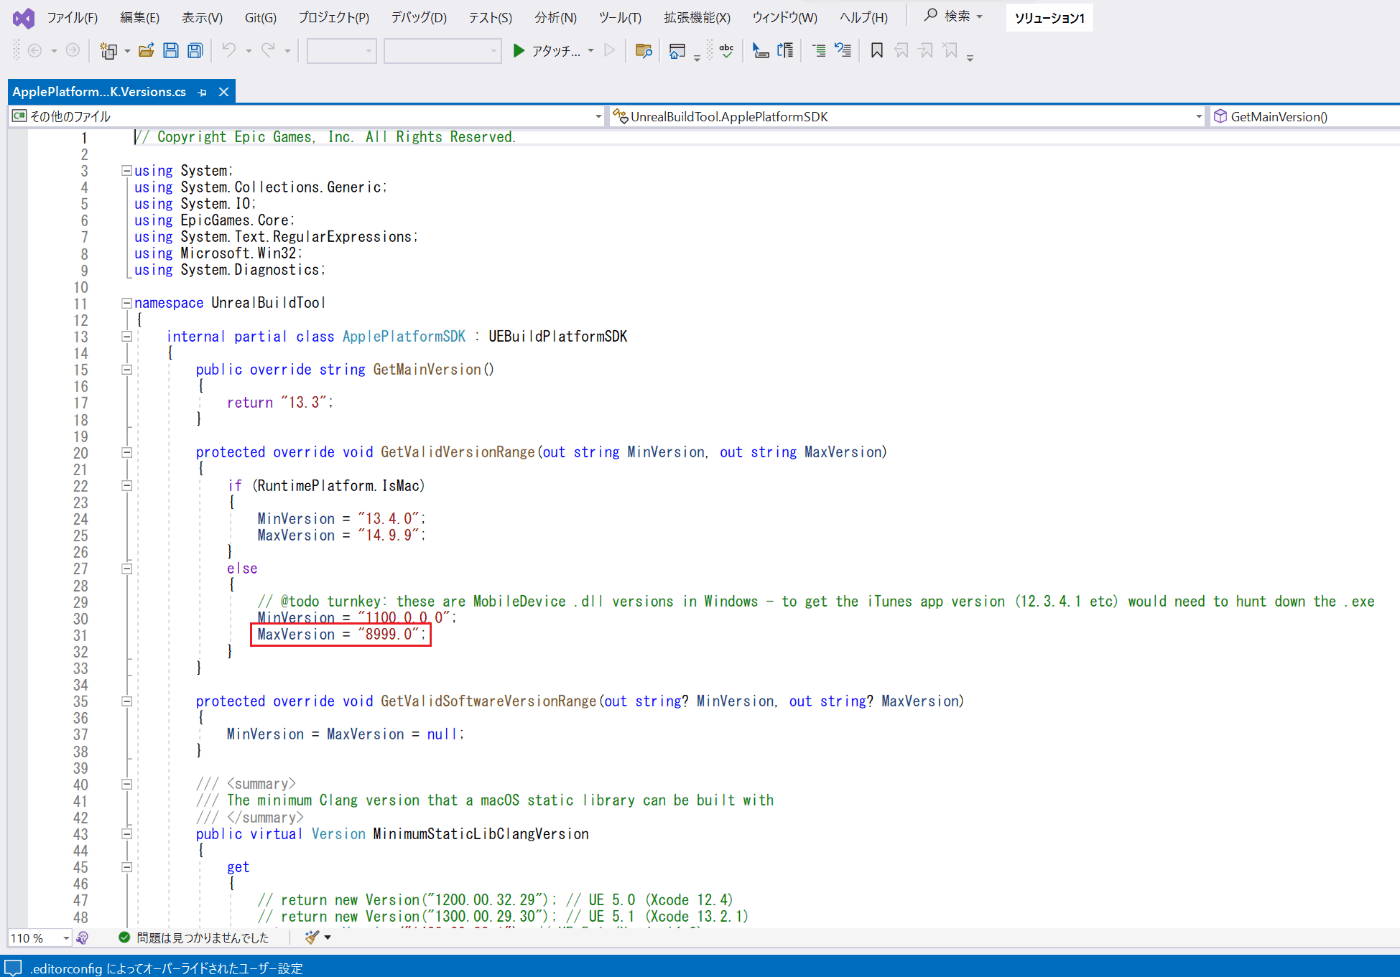Click the Save All icon

(x=195, y=50)
